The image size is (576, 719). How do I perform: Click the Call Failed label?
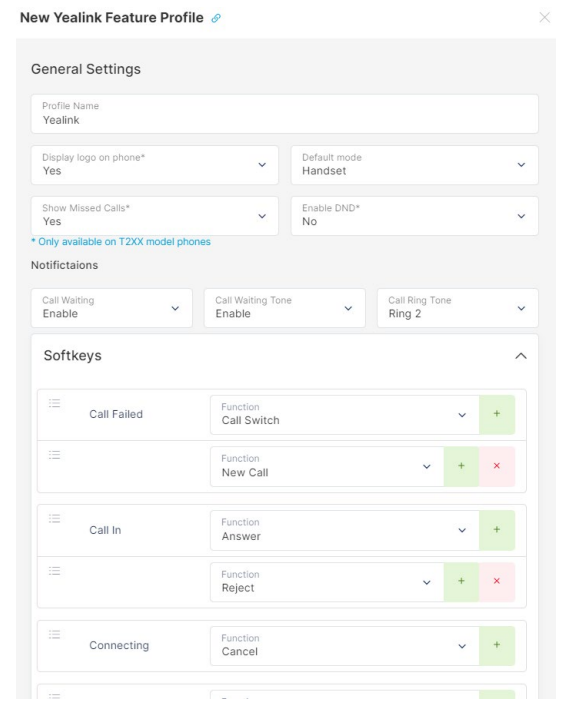116,415
